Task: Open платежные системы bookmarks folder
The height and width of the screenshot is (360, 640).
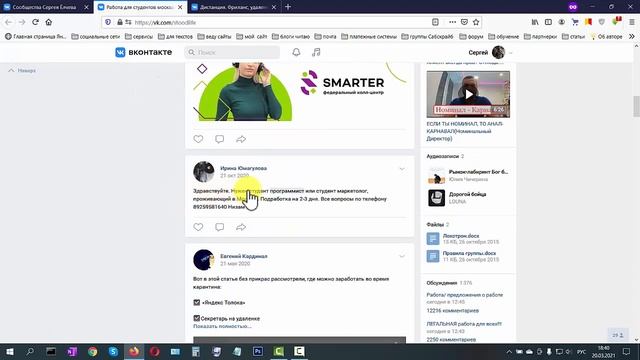Action: click(369, 36)
